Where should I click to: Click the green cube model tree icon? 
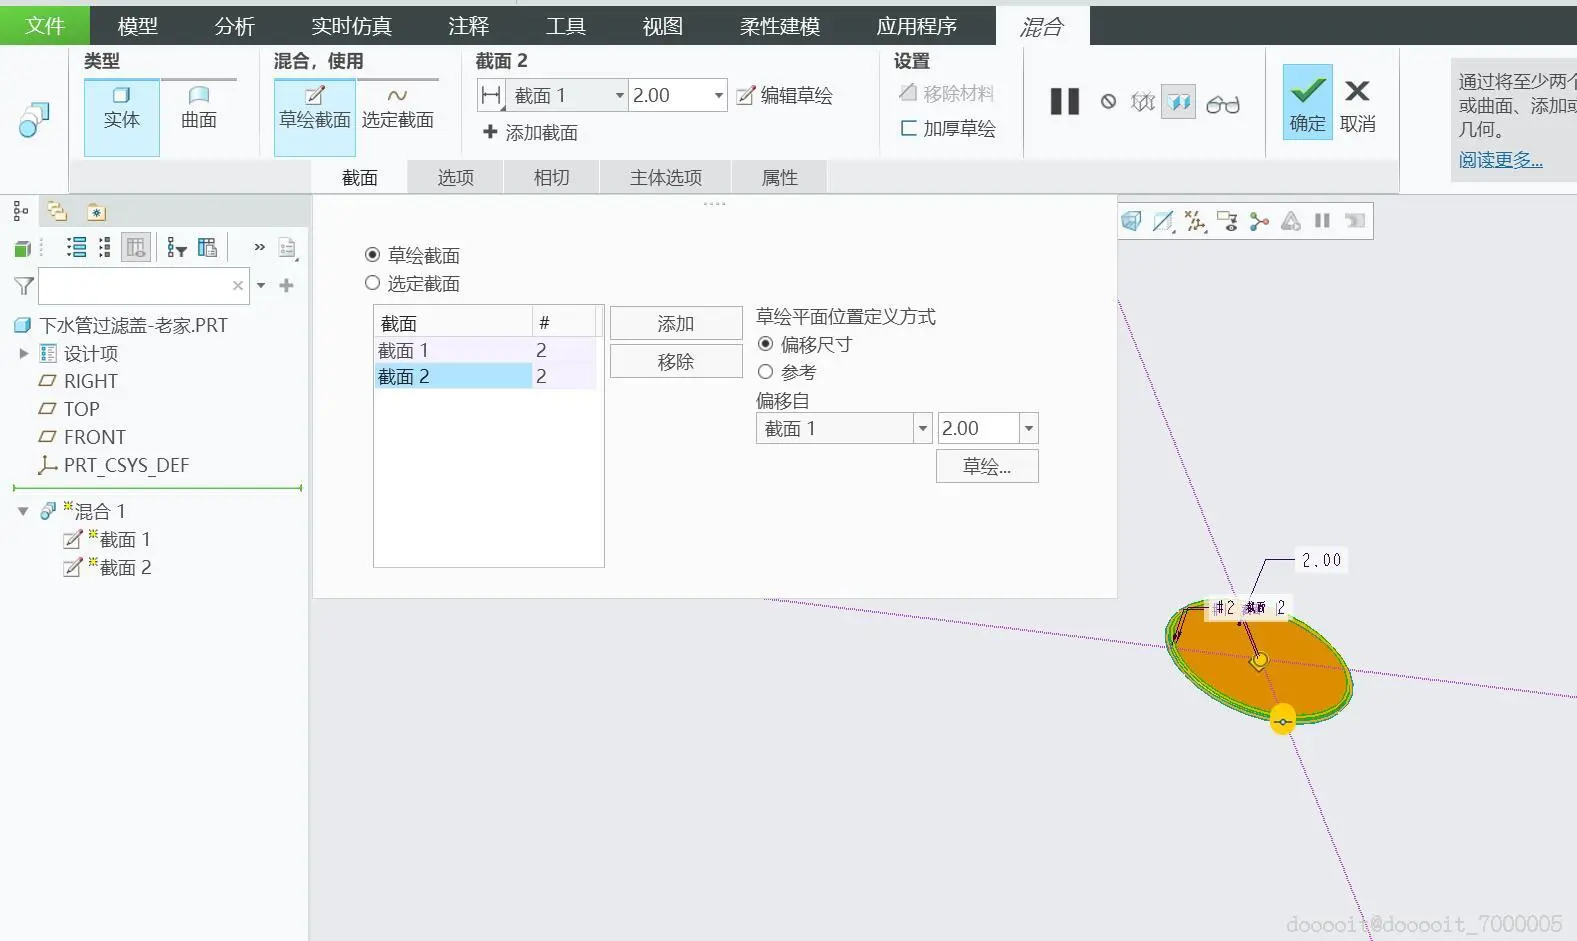point(22,248)
